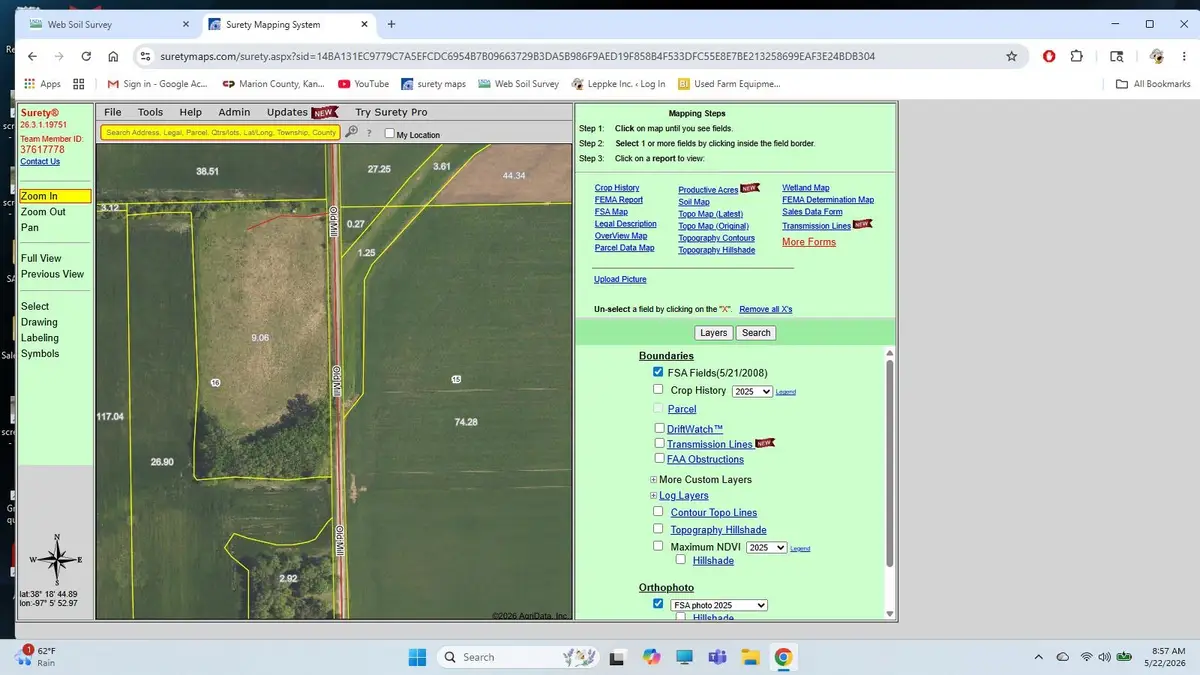
Task: Uncheck the FSA Fields(5/21/2008) checkbox
Action: pyautogui.click(x=658, y=372)
